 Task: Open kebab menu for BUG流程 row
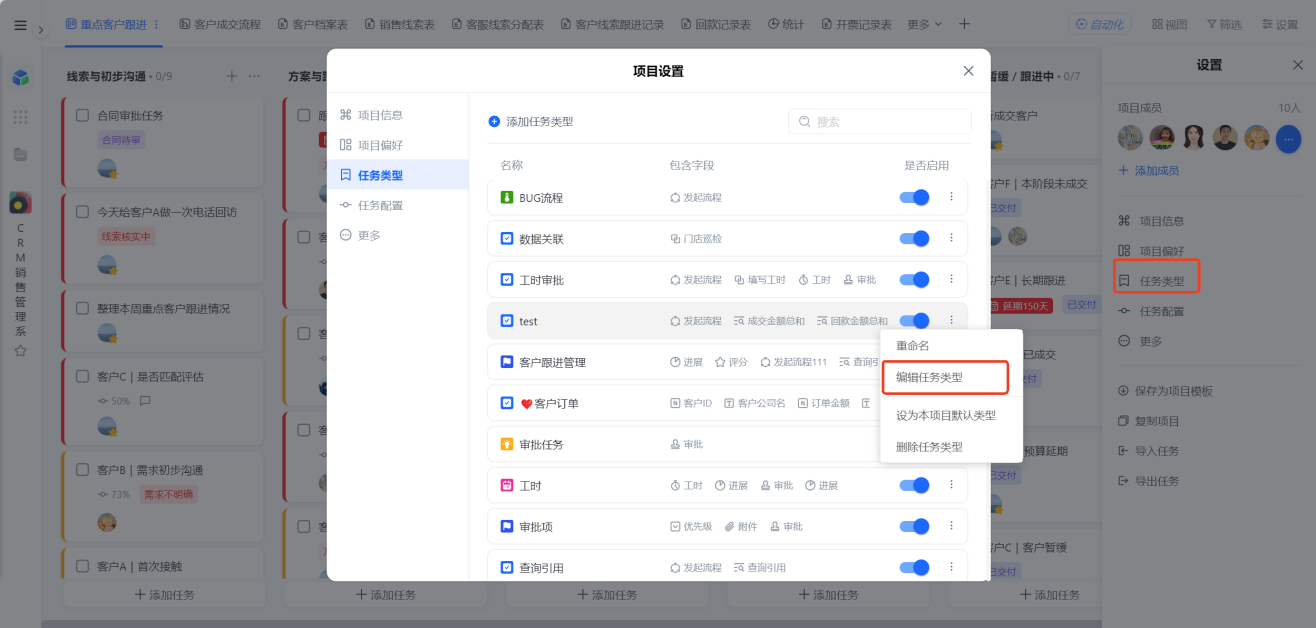pyautogui.click(x=951, y=198)
